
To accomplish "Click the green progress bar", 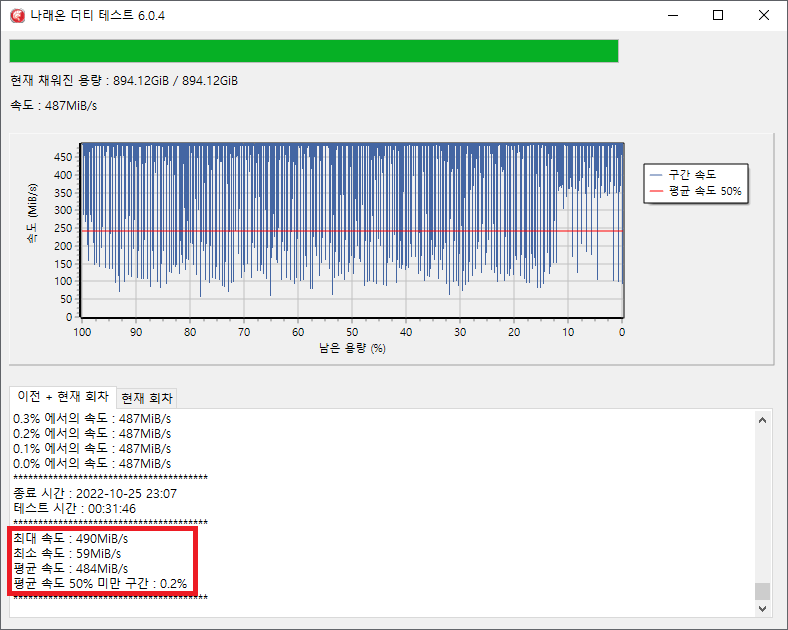I will pyautogui.click(x=314, y=51).
